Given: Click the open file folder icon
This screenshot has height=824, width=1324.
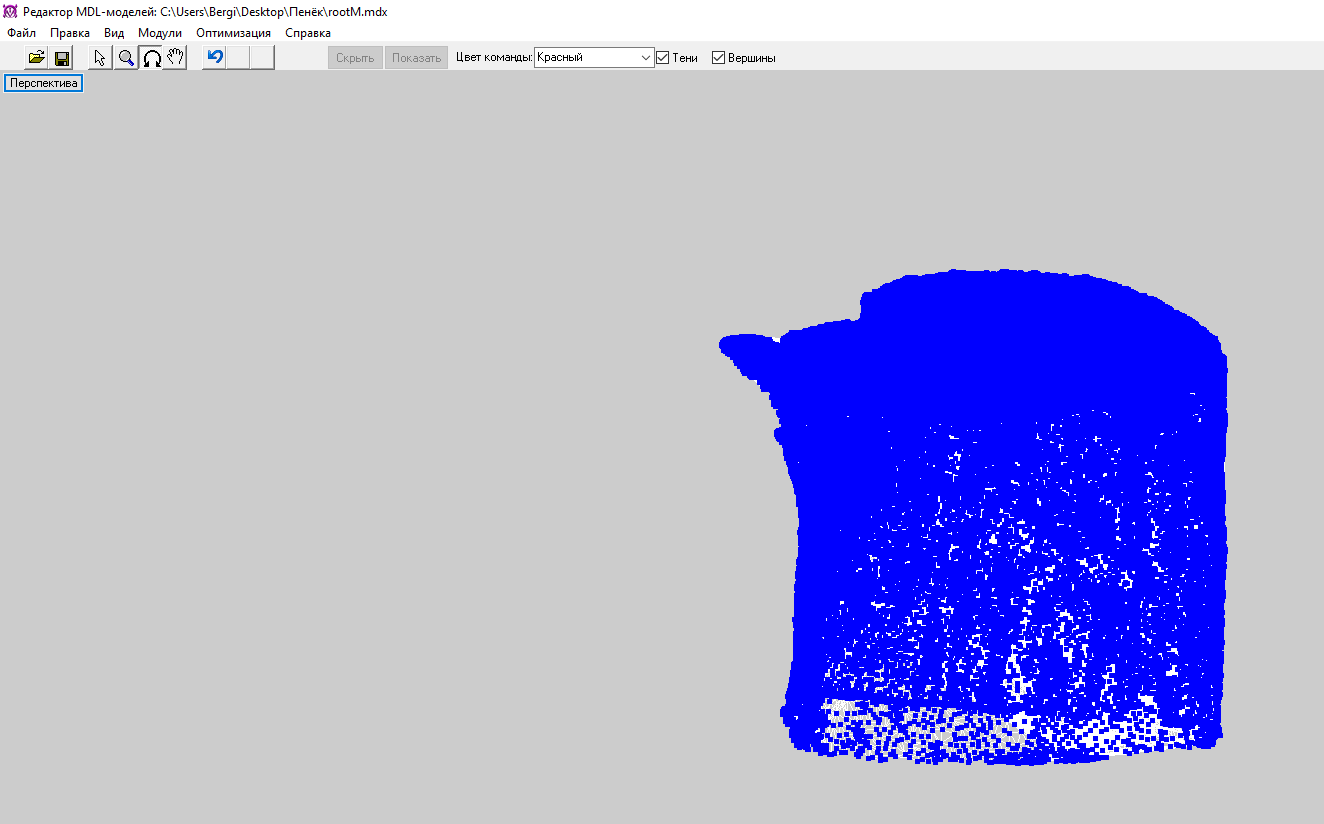Looking at the screenshot, I should click(37, 58).
